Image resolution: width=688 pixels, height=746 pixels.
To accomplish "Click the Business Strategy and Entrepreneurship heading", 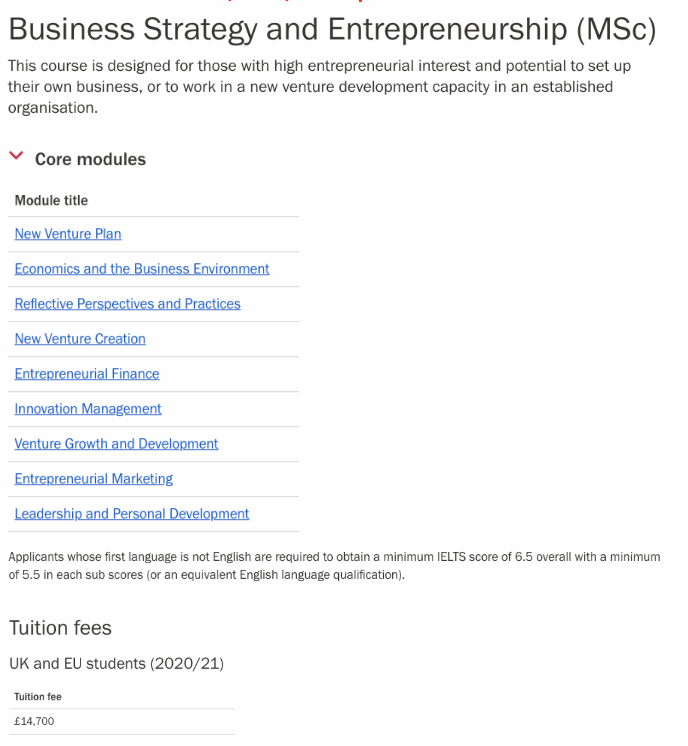I will click(332, 29).
